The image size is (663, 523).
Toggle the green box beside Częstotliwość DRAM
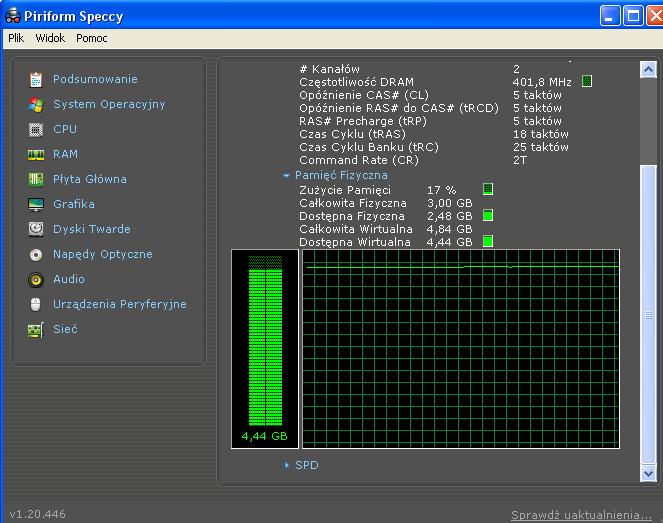tap(587, 81)
